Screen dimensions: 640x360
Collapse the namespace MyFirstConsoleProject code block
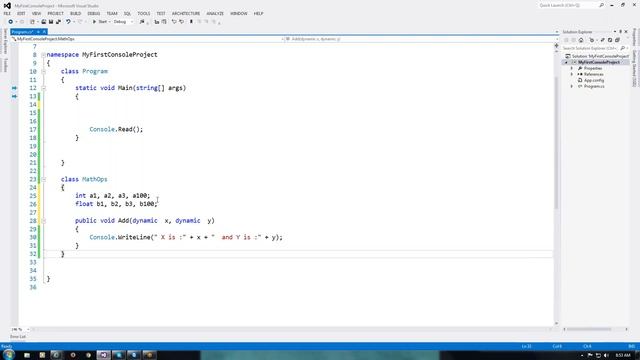click(x=43, y=55)
